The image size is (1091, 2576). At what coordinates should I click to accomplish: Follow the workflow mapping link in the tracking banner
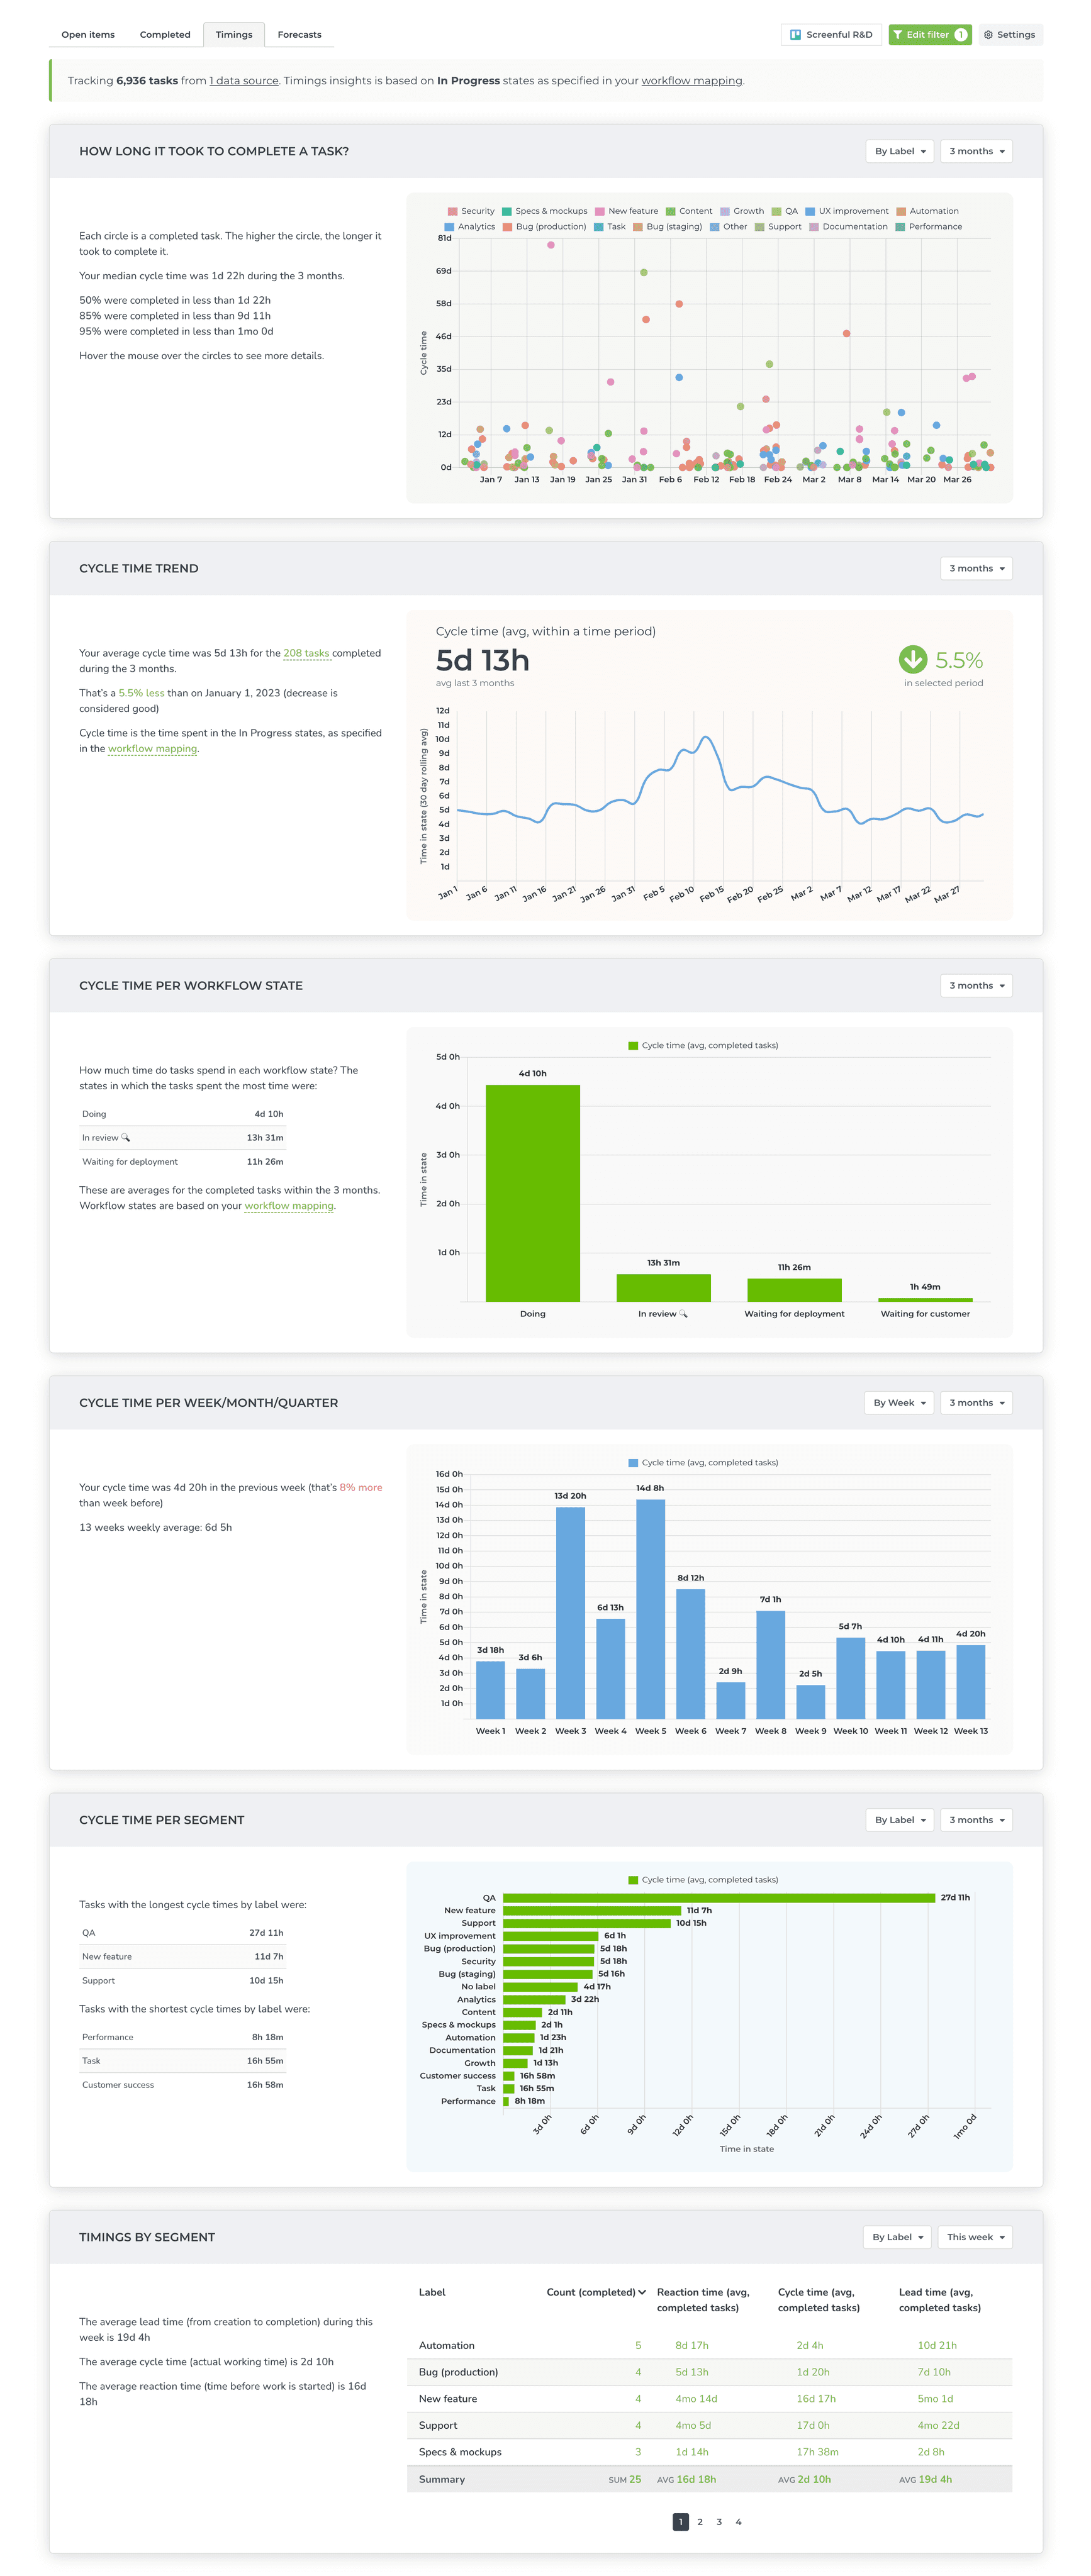[x=692, y=81]
